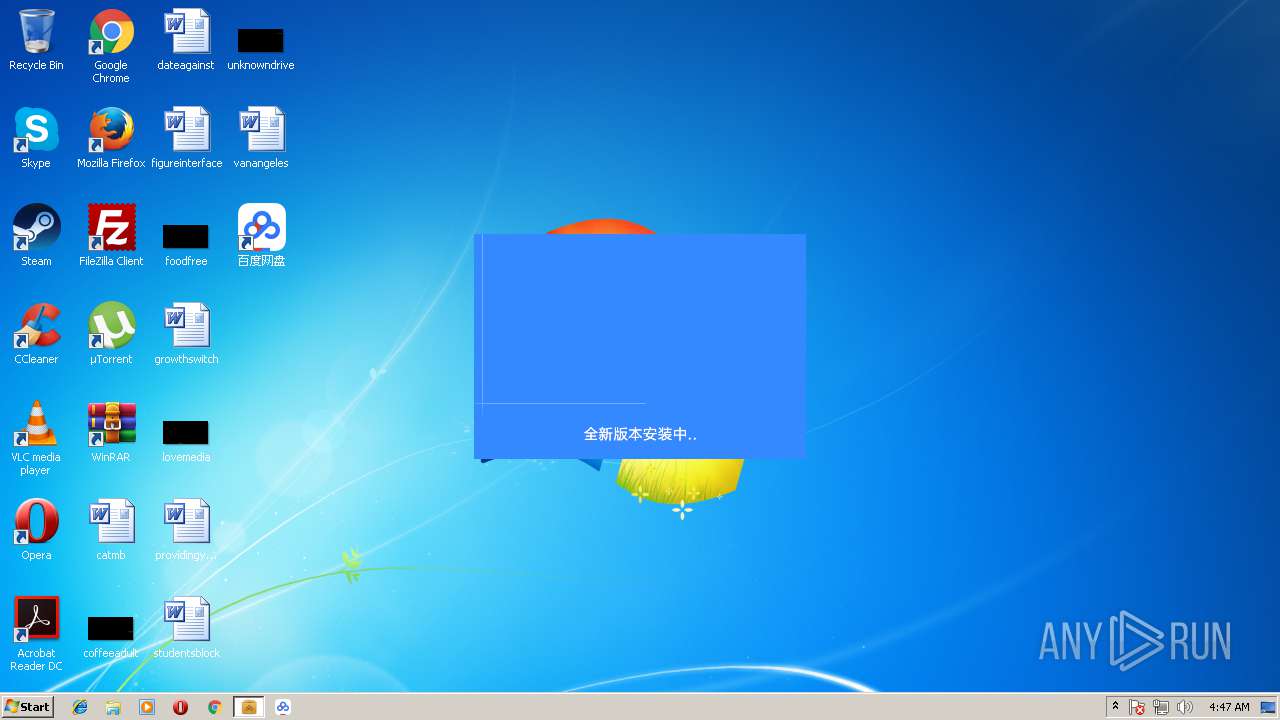Screen dimensions: 1280x720
Task: Open Internet Explorer from the taskbar
Action: pyautogui.click(x=80, y=707)
